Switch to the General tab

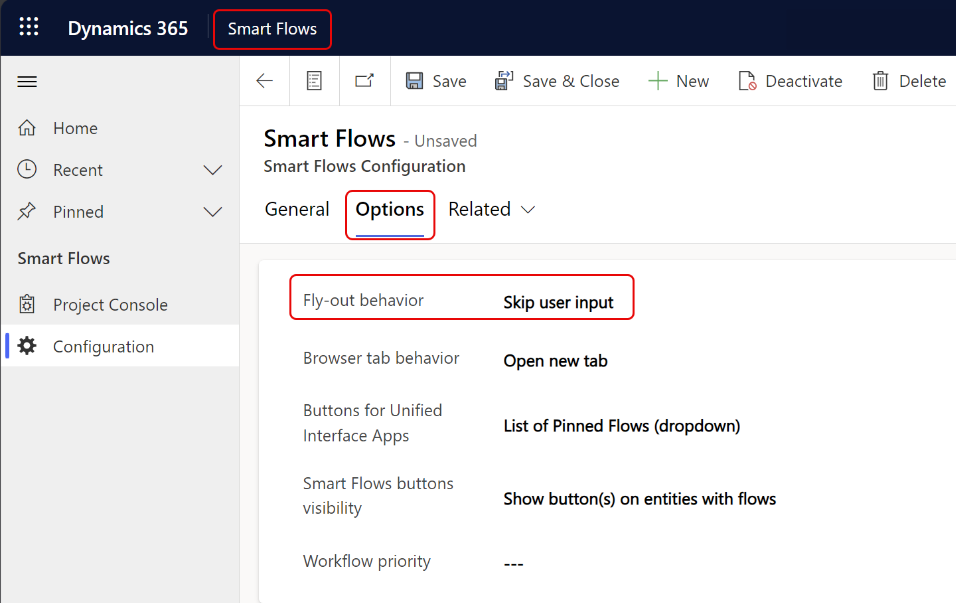pyautogui.click(x=297, y=210)
